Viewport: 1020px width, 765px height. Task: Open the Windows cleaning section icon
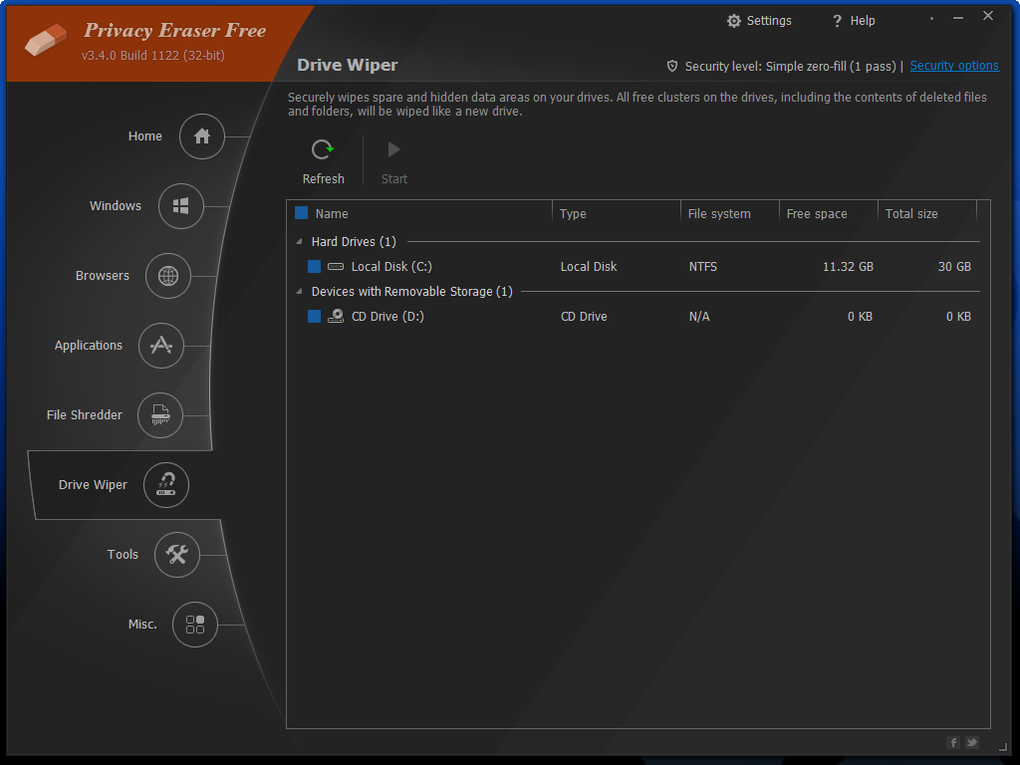point(181,206)
